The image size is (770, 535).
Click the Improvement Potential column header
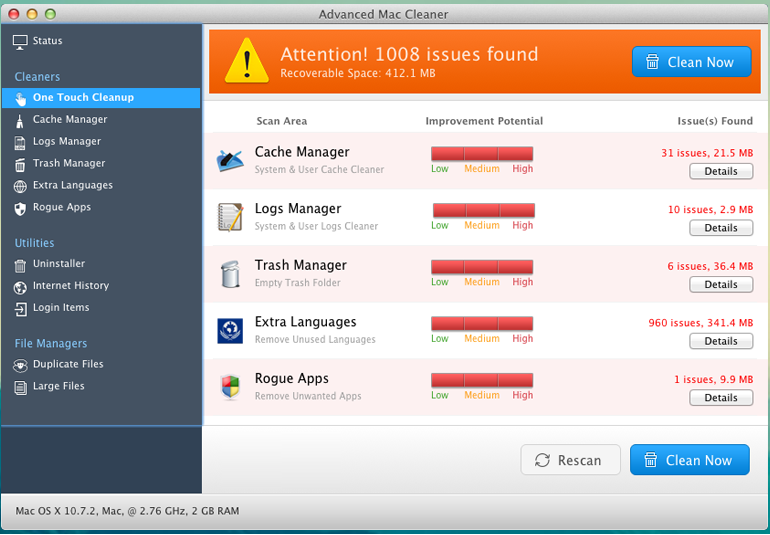point(484,121)
